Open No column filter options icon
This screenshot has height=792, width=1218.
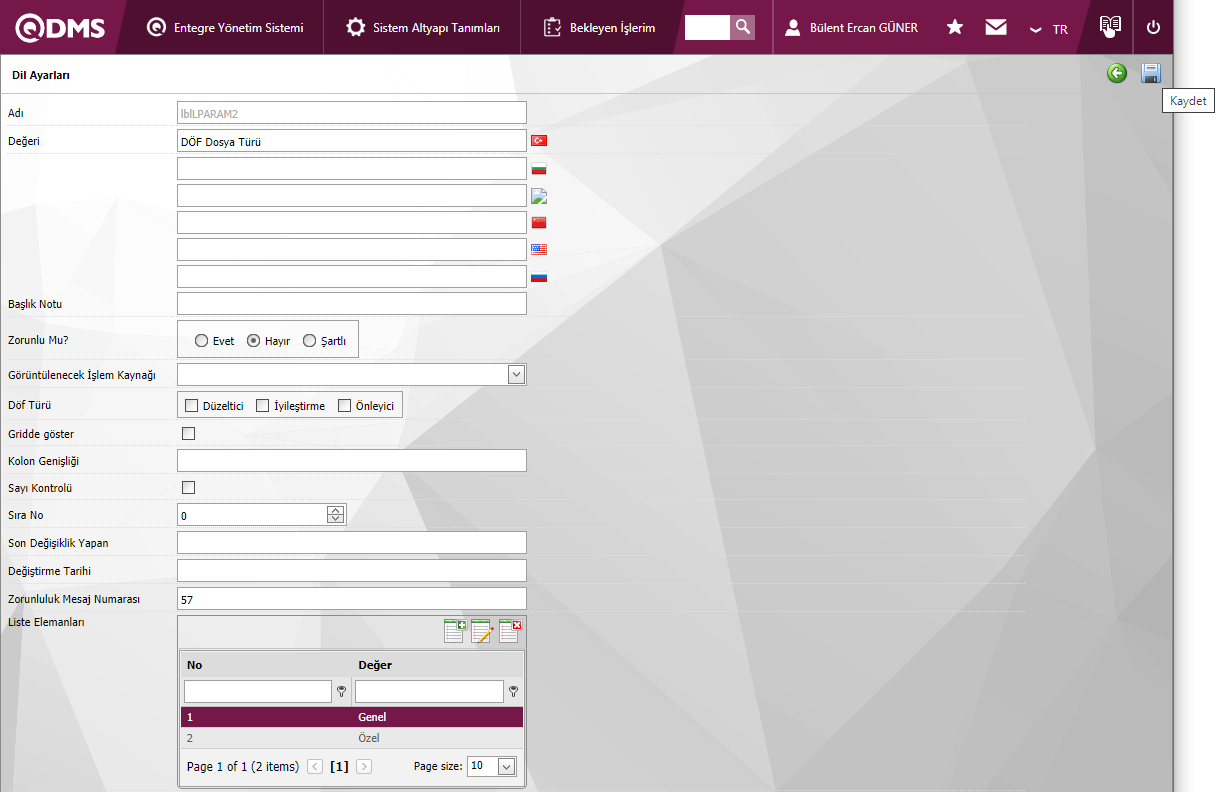(341, 692)
